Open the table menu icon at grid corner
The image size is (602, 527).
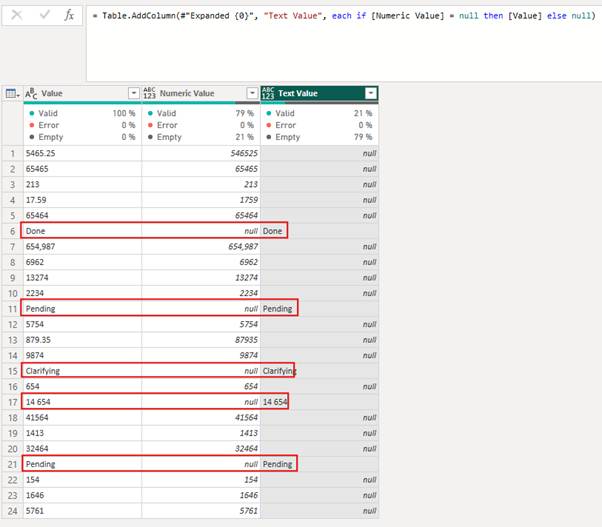click(11, 93)
